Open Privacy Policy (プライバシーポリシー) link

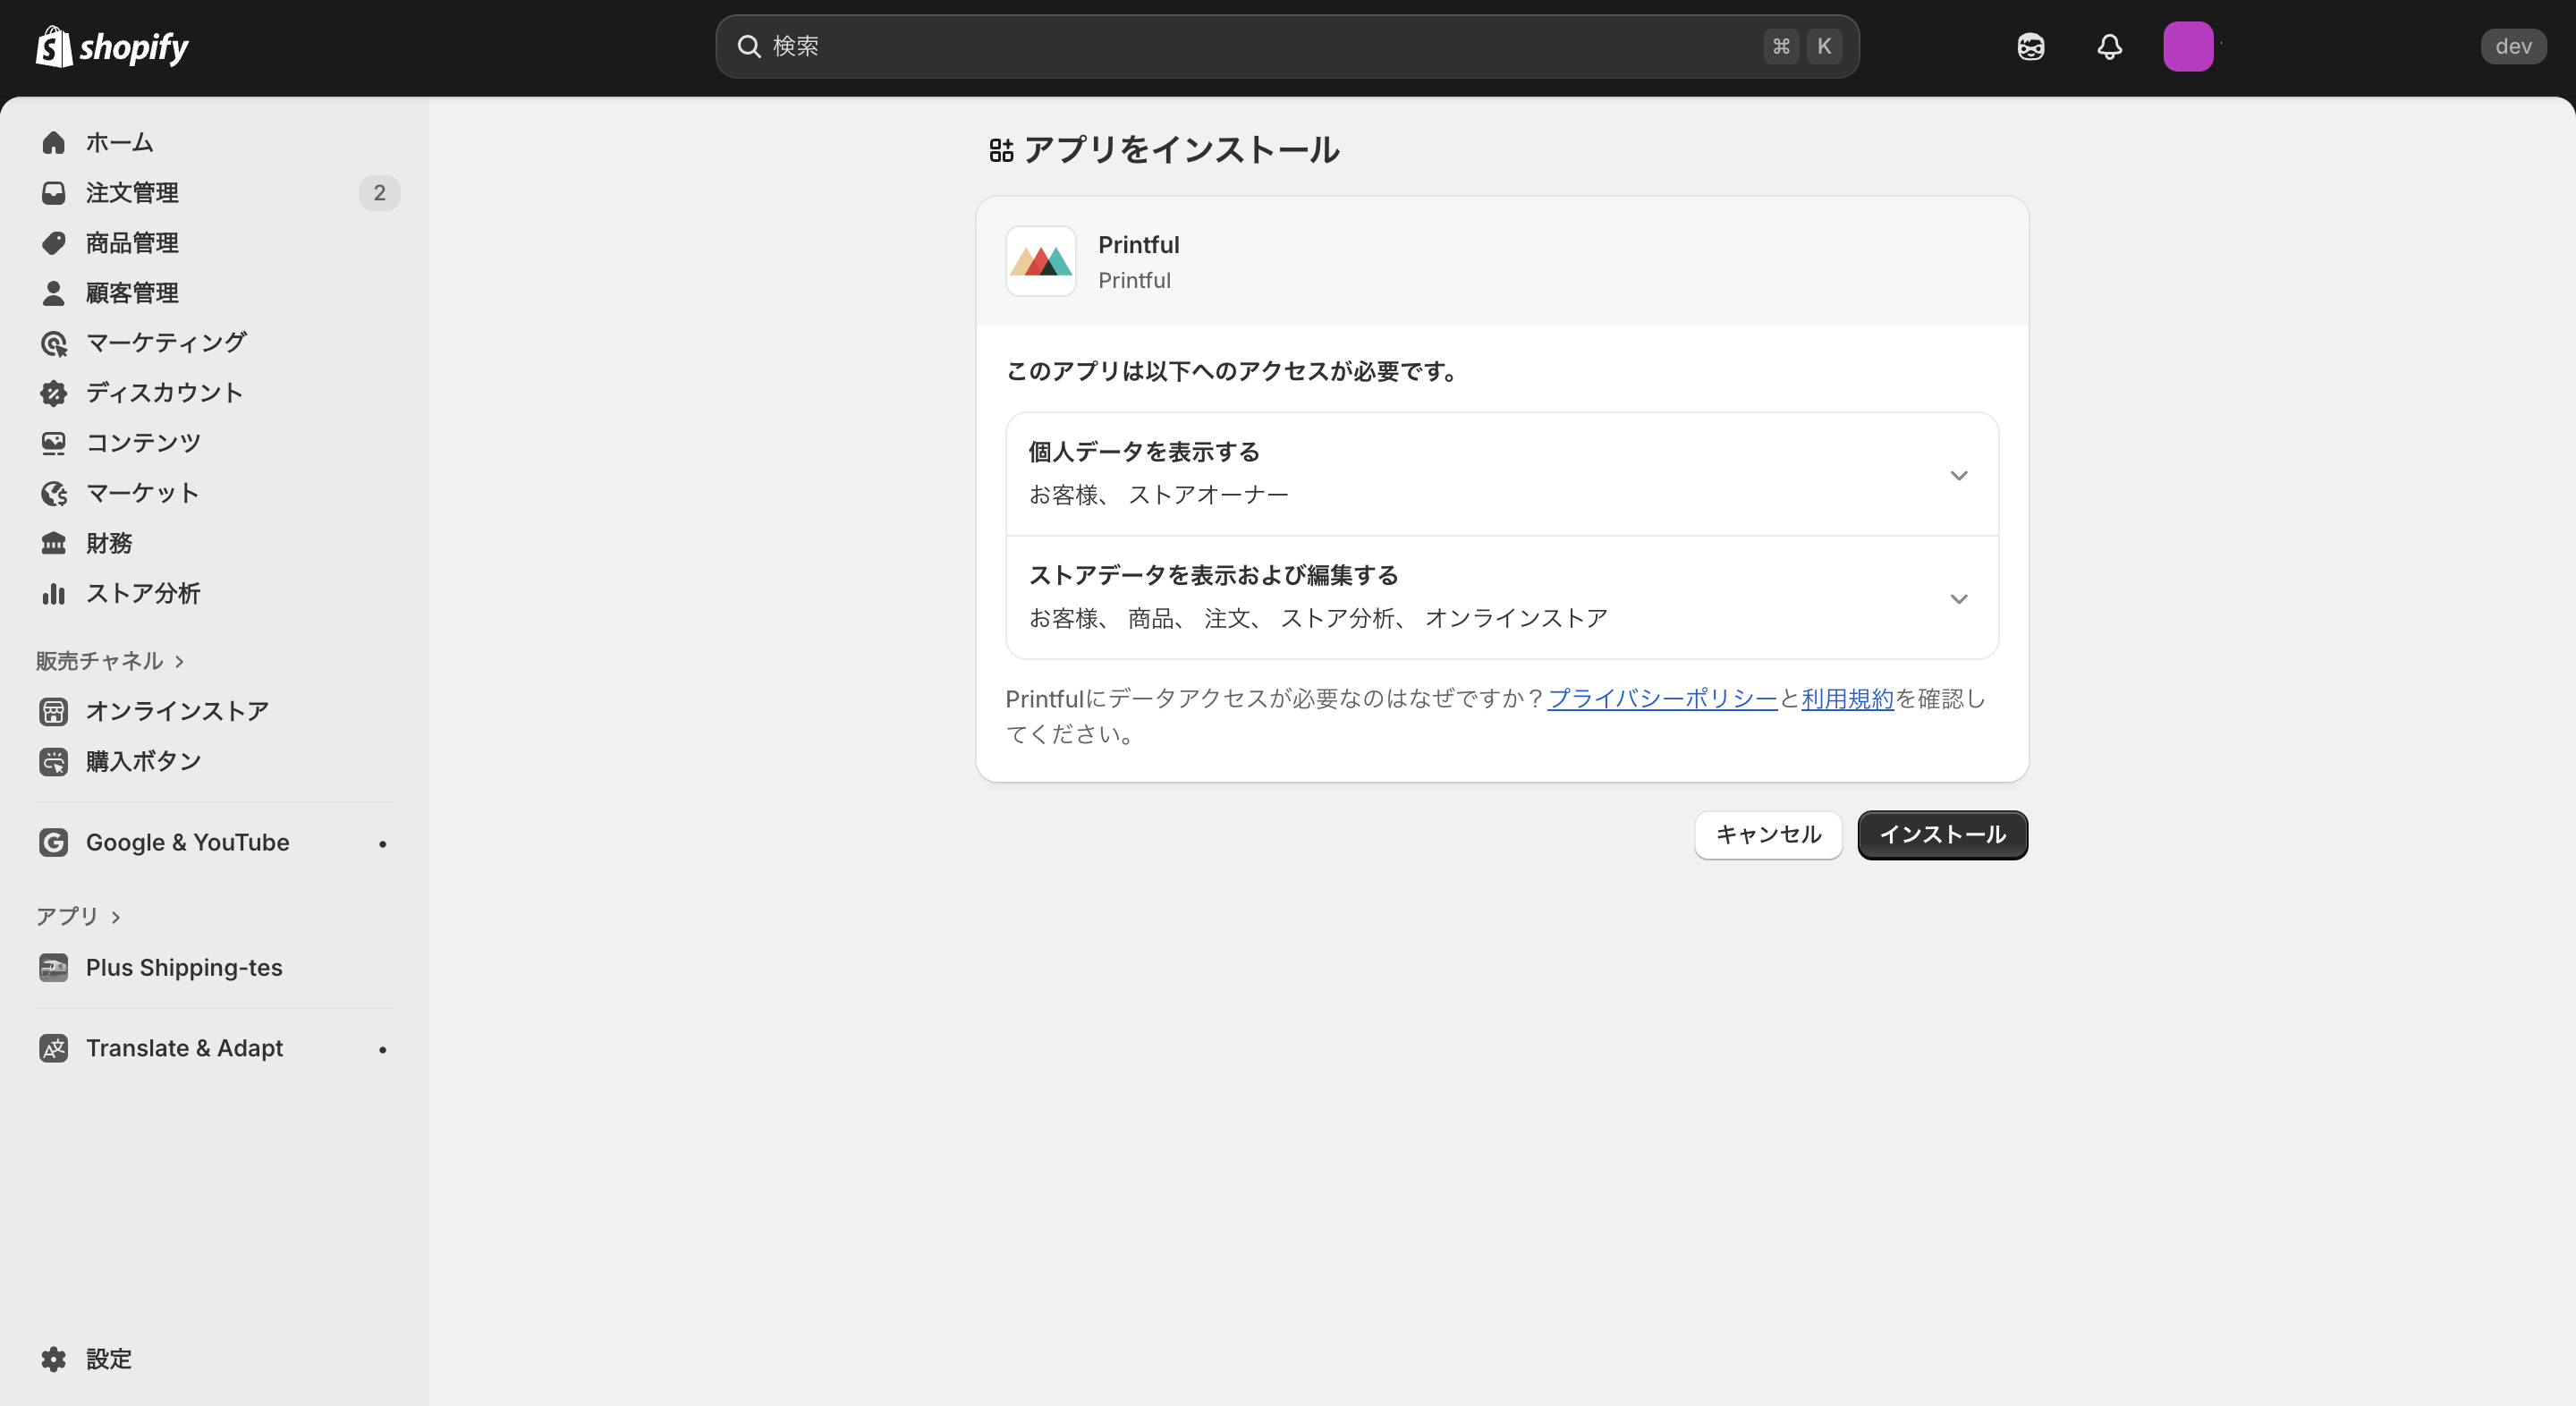(x=1661, y=699)
